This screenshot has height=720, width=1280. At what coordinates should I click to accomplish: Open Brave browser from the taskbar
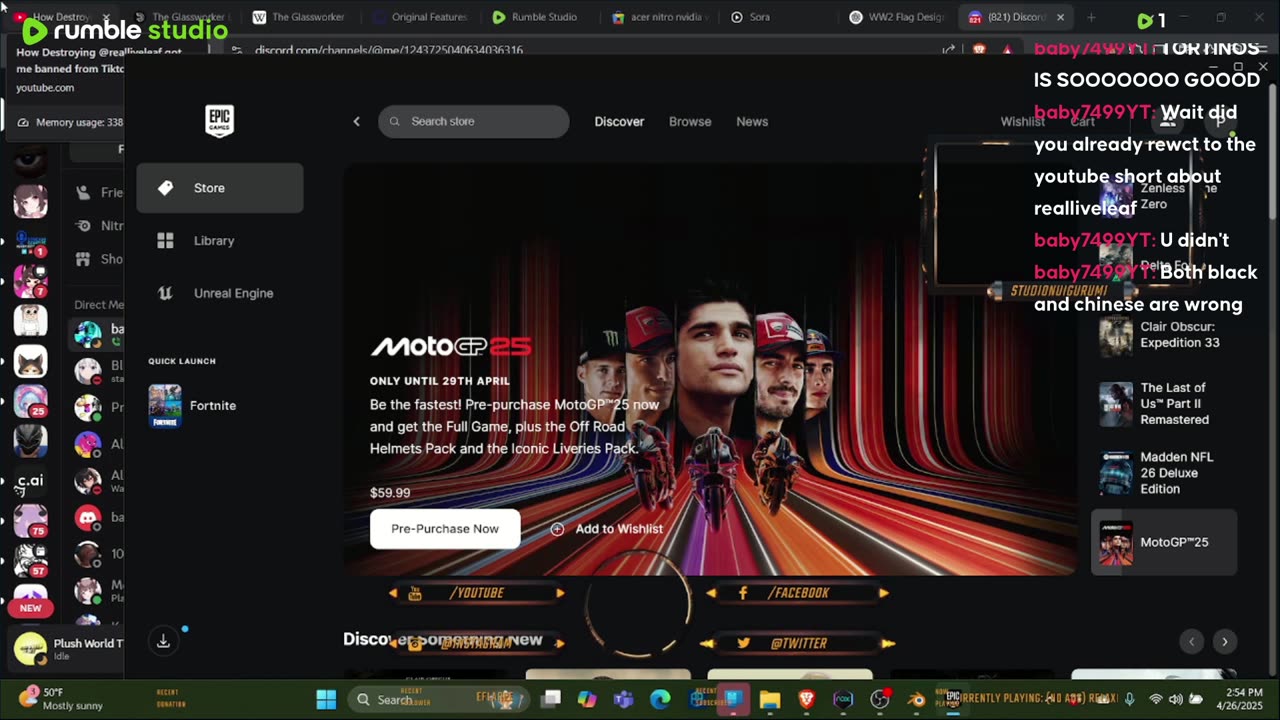806,699
